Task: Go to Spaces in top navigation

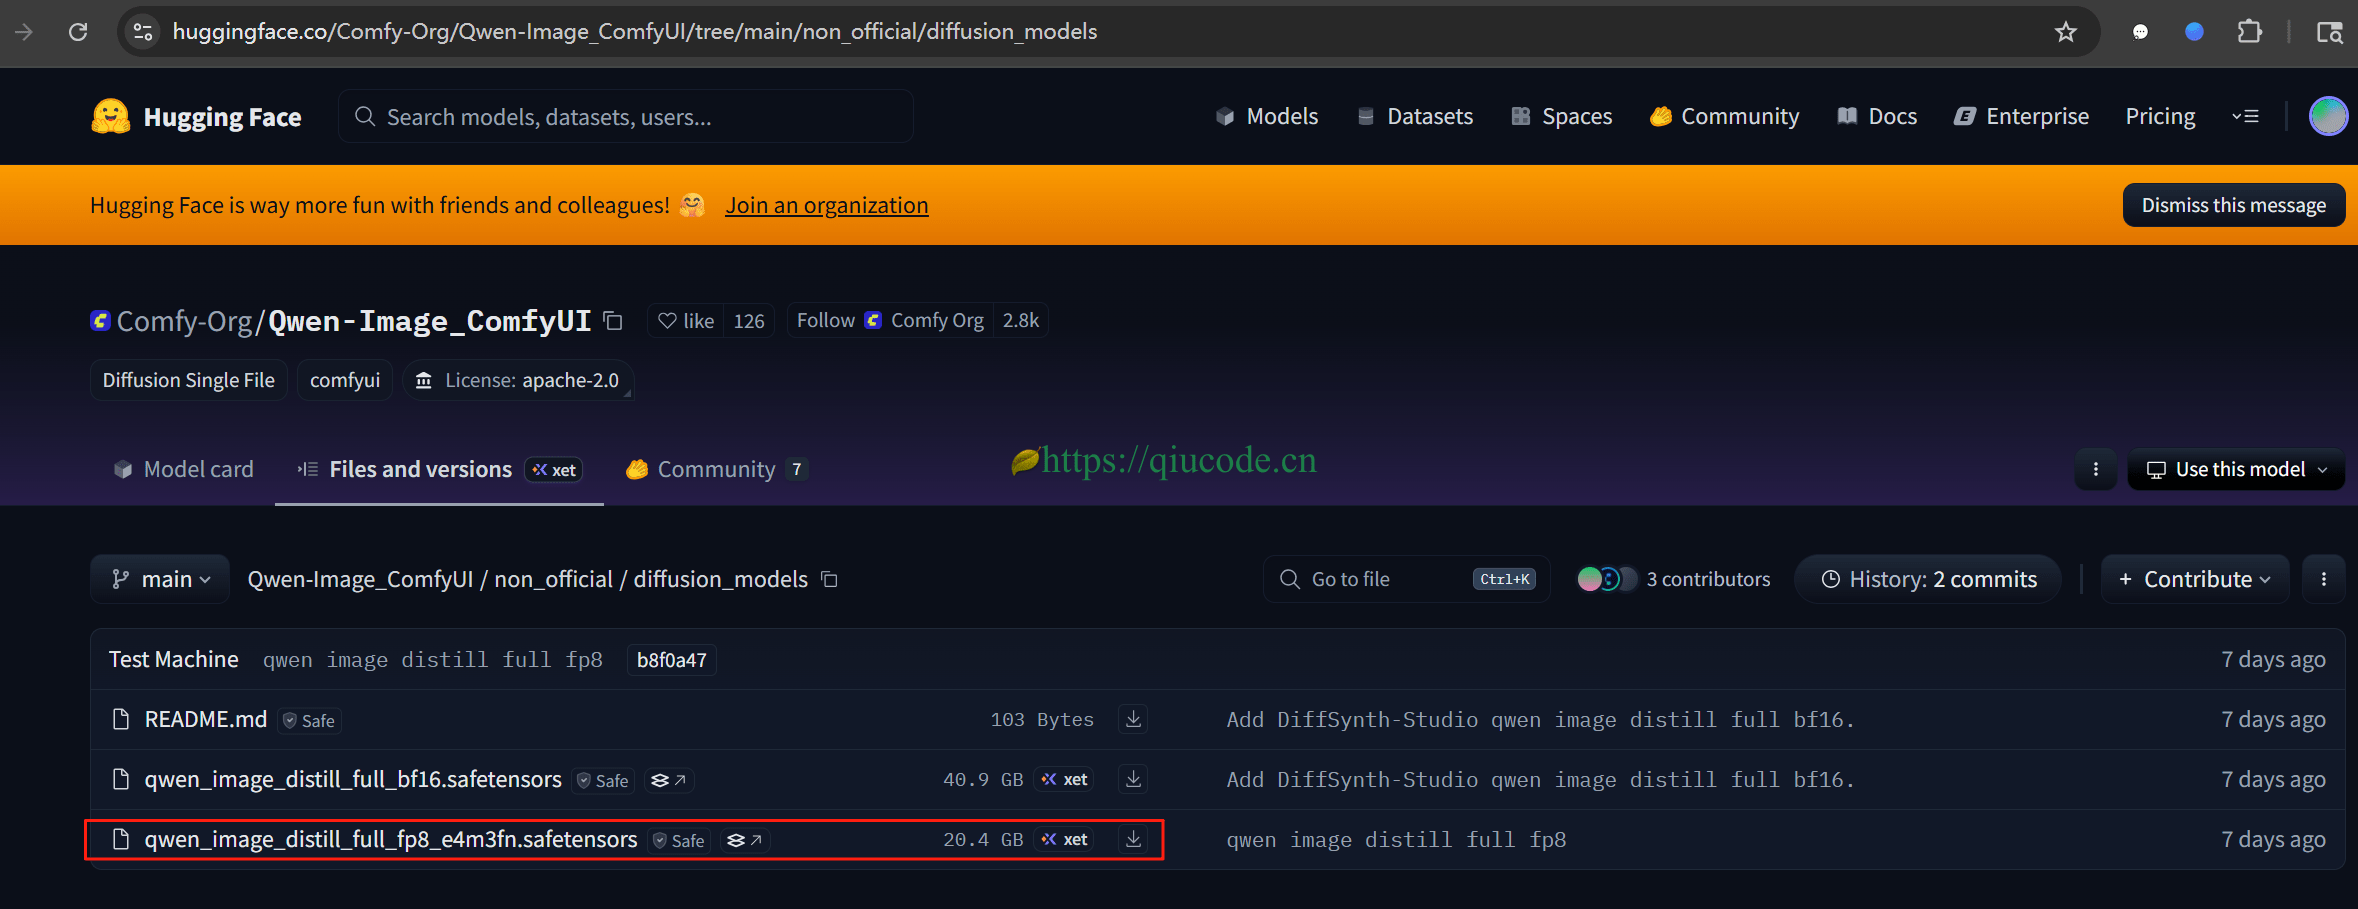Action: point(1561,116)
